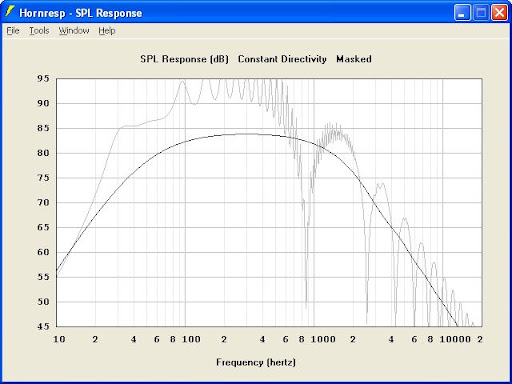This screenshot has height=384, width=512.
Task: Click the 45 dB y-axis label
Action: coord(43,326)
